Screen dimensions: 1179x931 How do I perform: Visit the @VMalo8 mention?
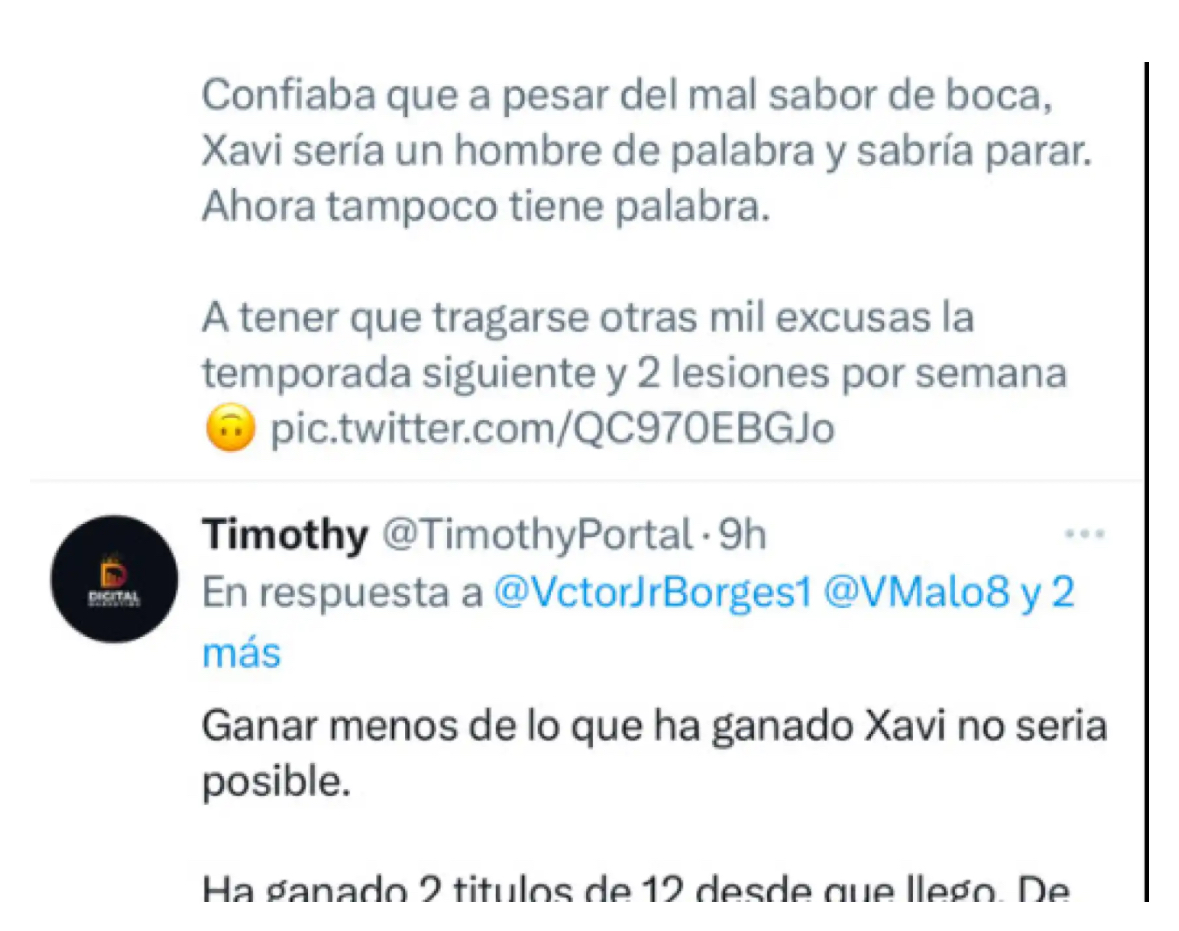point(917,593)
